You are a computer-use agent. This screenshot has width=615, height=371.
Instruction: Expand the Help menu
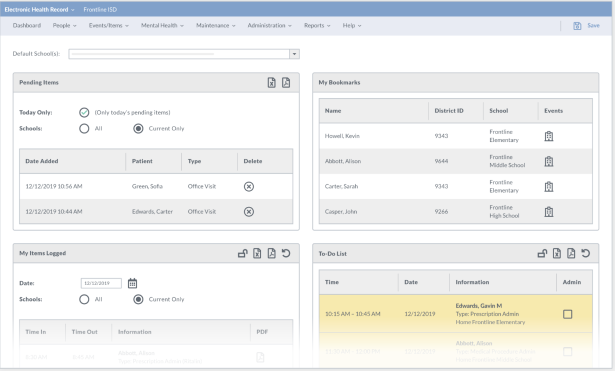coord(352,25)
